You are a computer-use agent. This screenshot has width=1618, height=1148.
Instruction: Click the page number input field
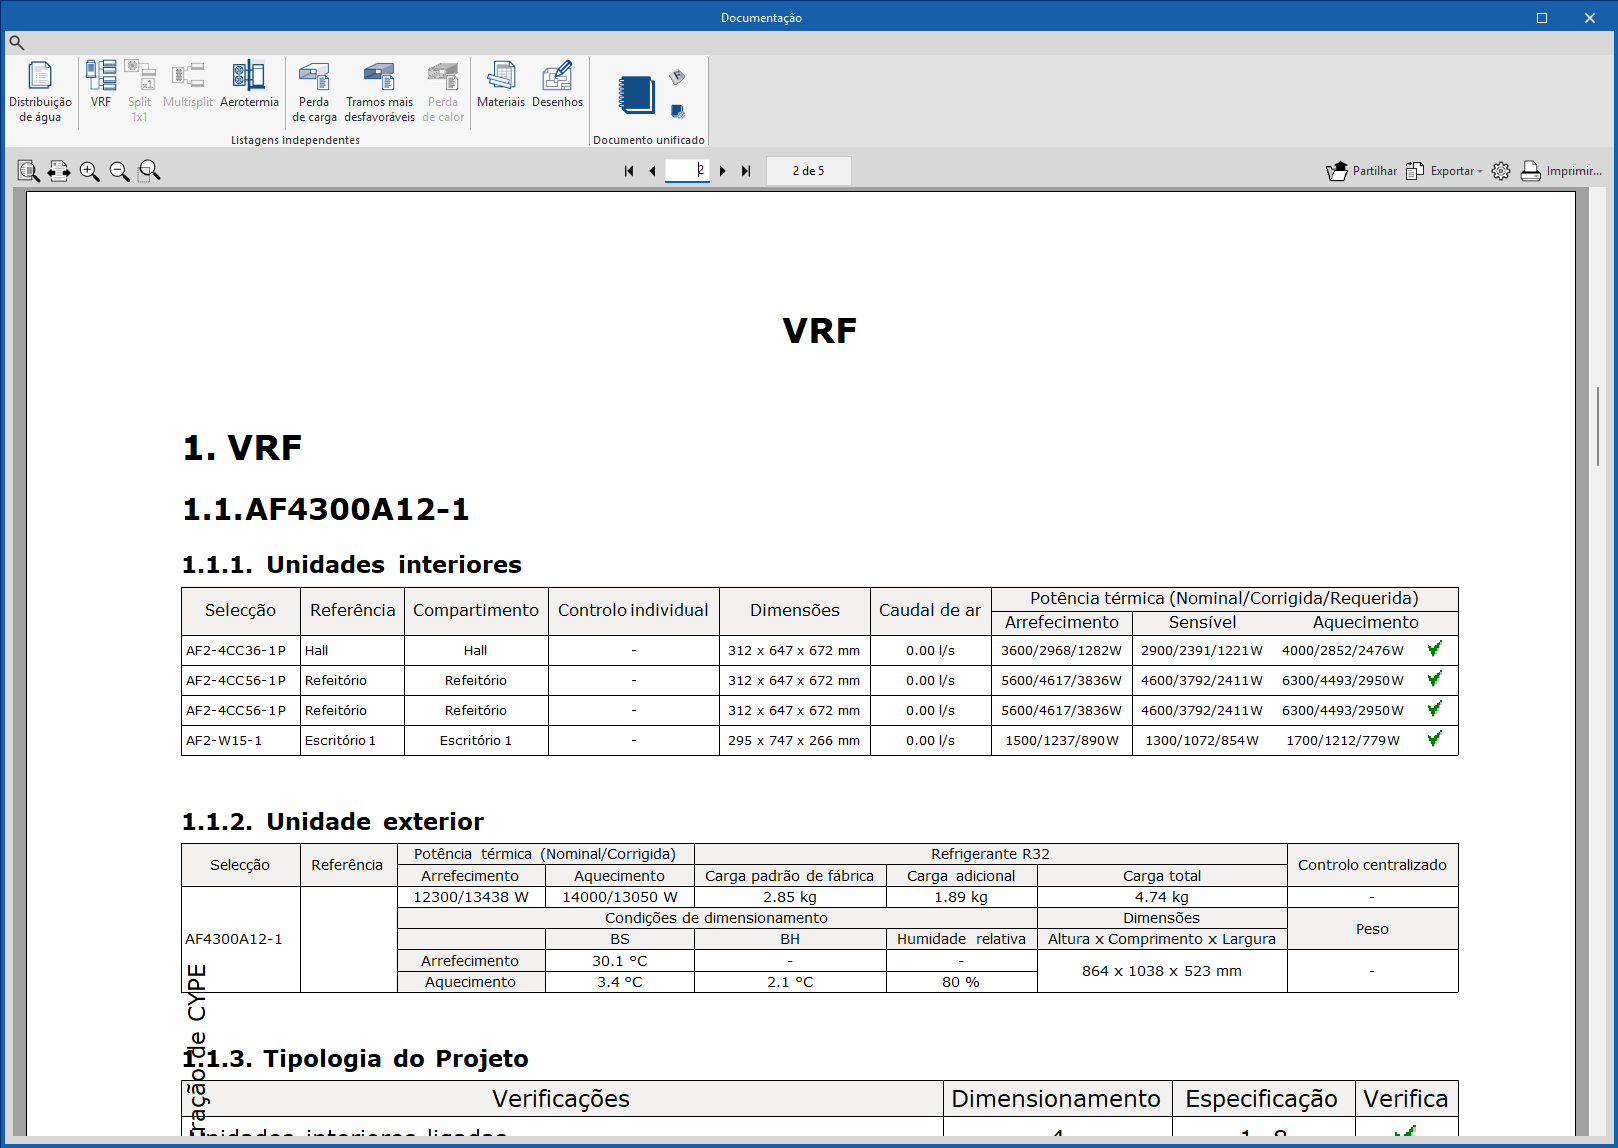[687, 170]
